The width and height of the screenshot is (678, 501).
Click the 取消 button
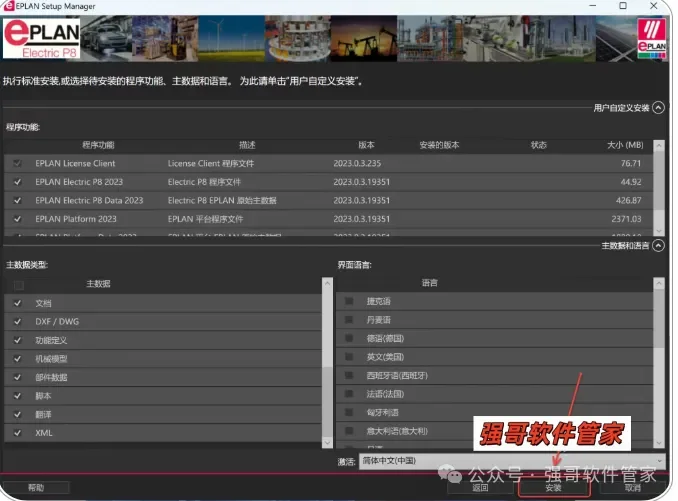click(x=633, y=488)
